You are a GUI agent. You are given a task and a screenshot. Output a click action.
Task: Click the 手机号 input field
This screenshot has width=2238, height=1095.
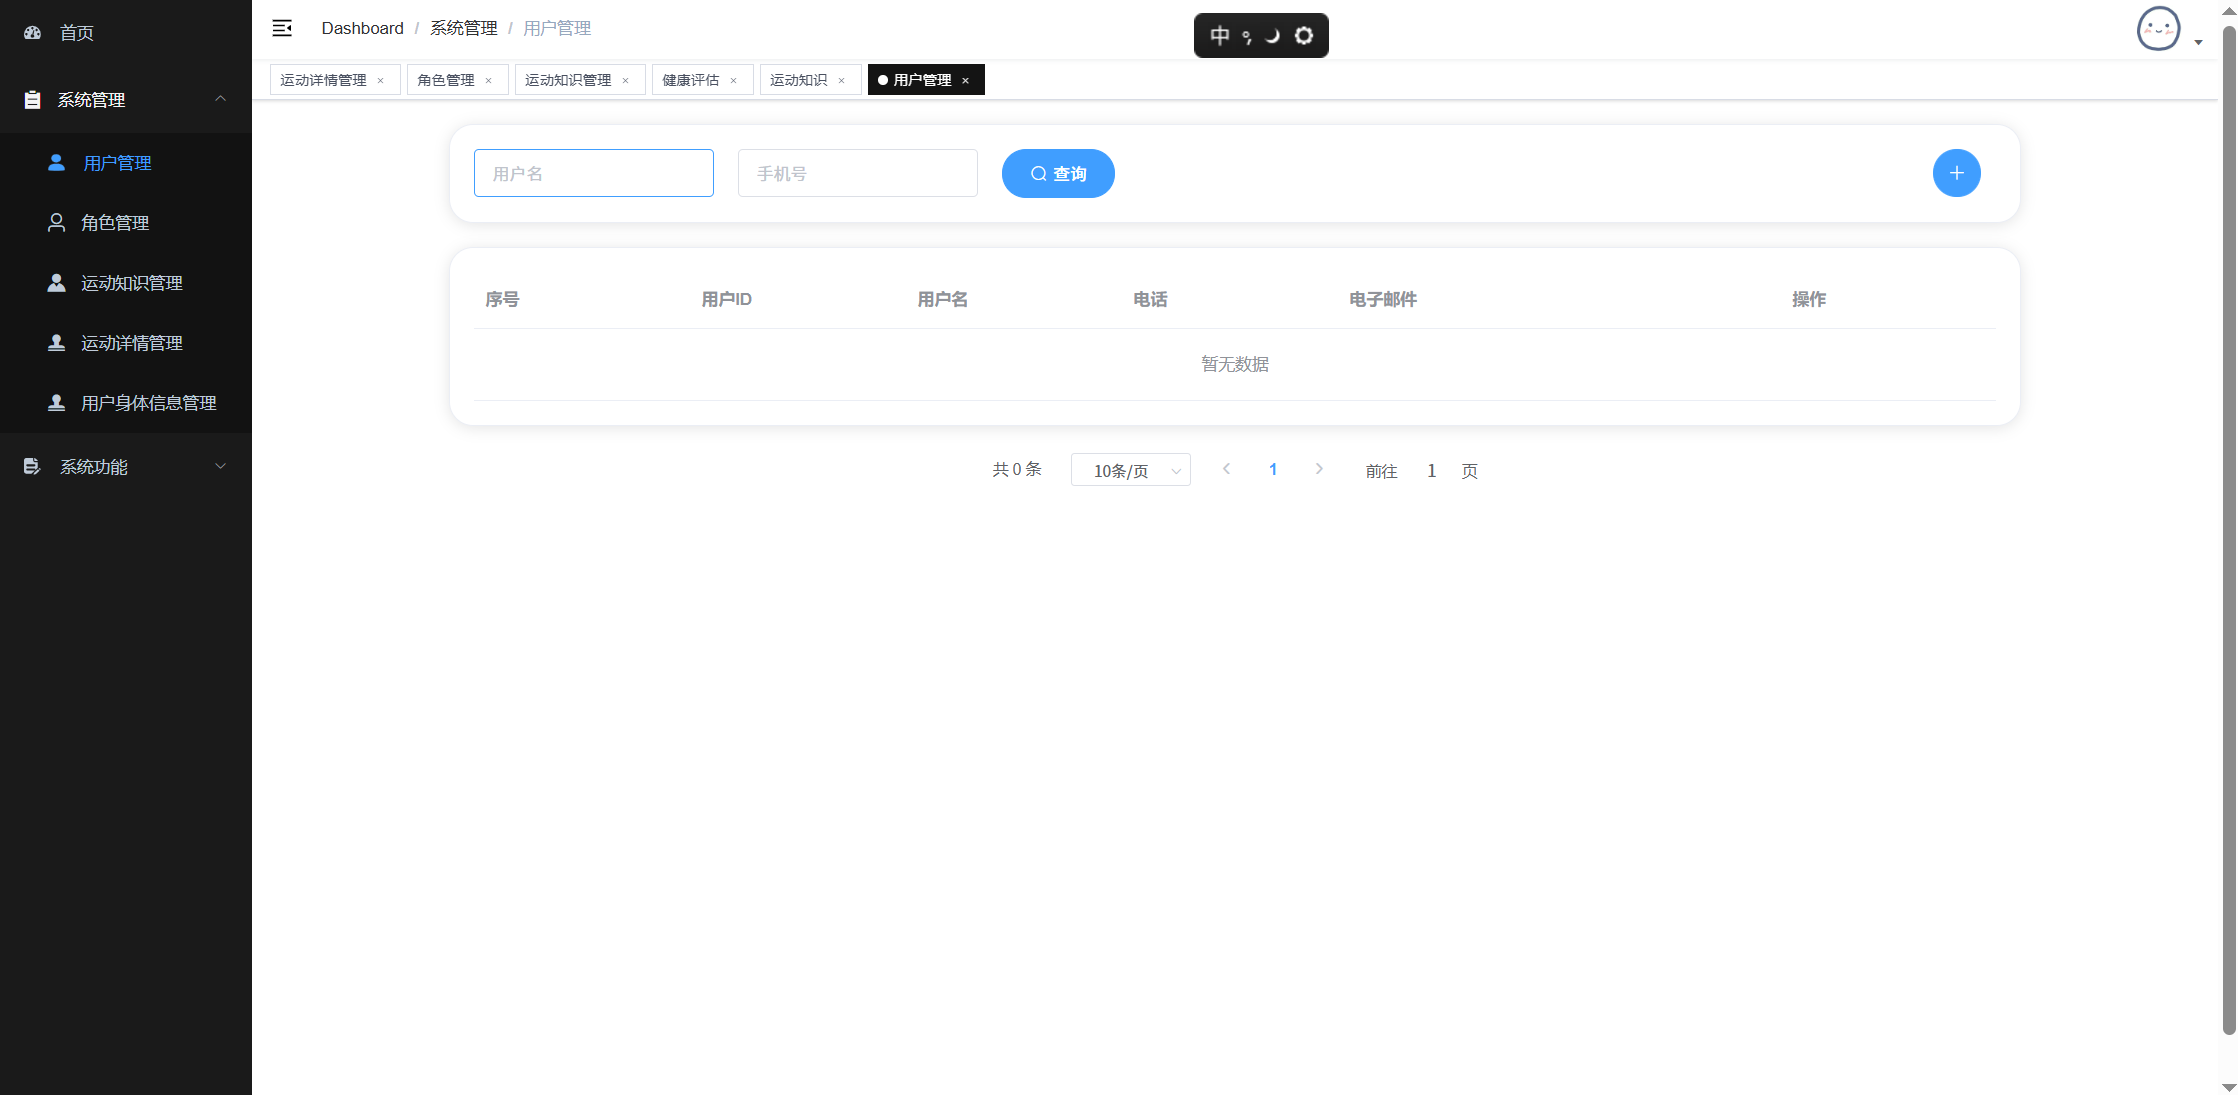click(857, 173)
